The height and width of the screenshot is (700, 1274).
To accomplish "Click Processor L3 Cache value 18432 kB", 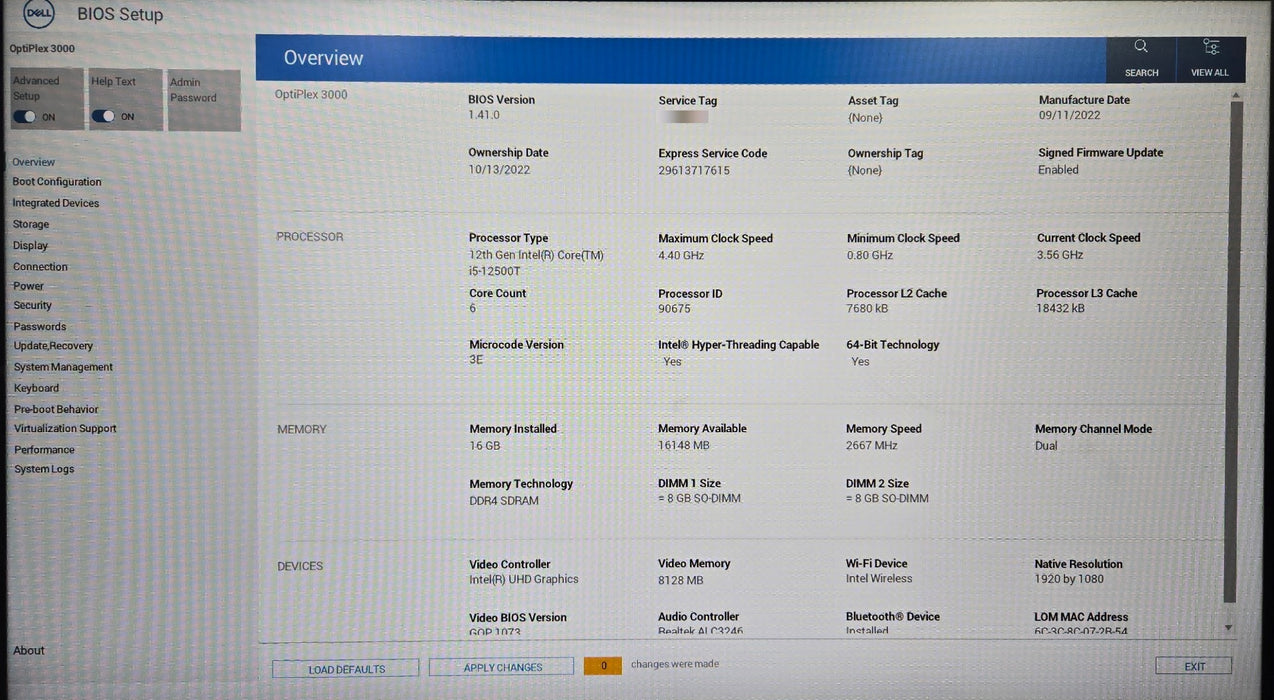I will 1060,309.
